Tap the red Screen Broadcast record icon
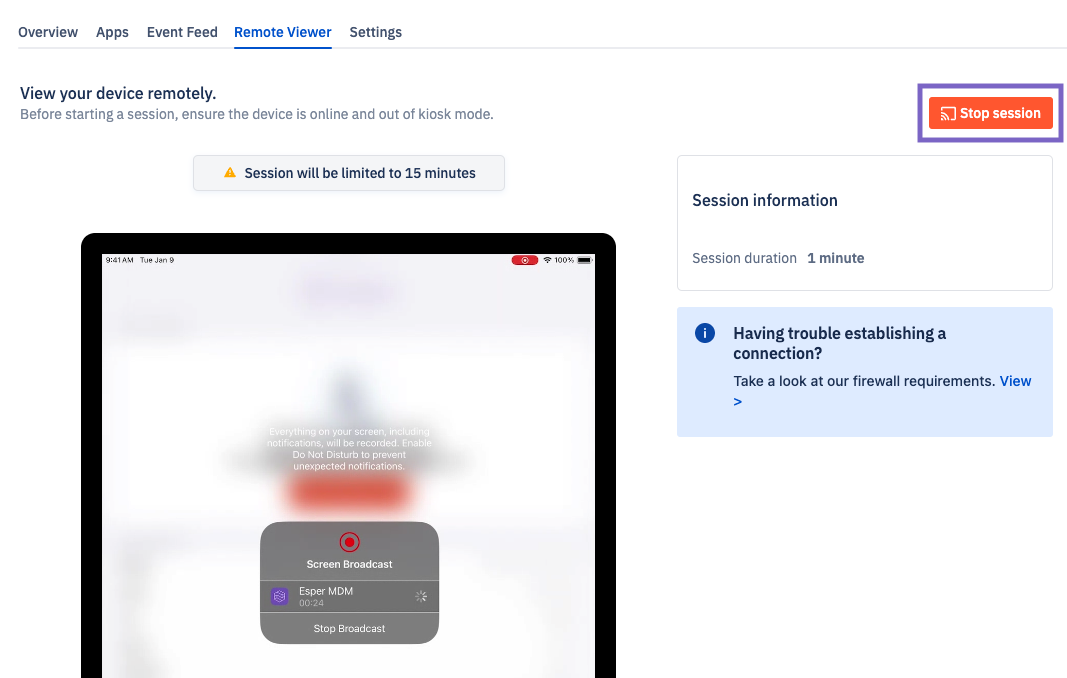This screenshot has width=1067, height=678. (349, 542)
